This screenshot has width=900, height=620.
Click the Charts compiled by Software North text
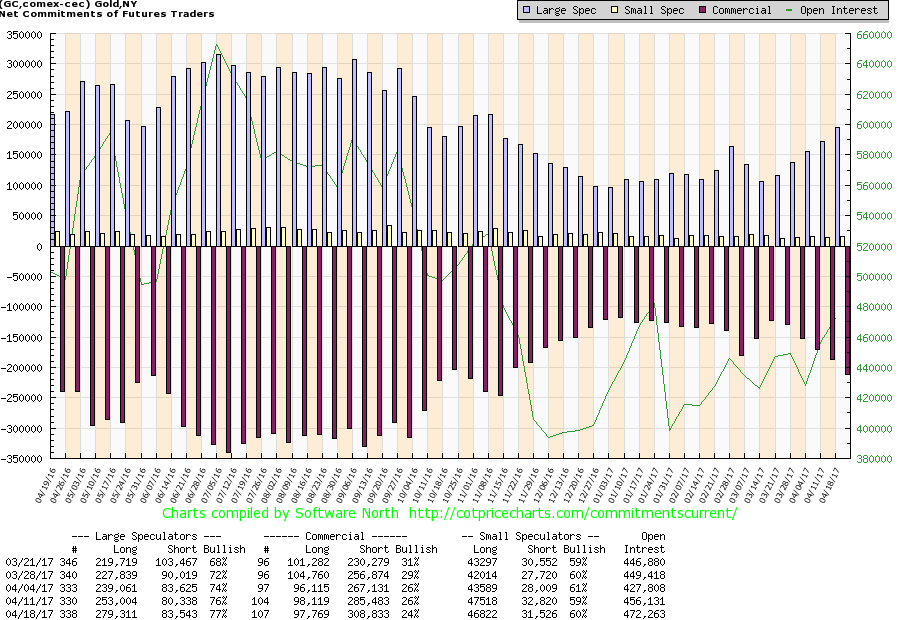click(x=278, y=513)
